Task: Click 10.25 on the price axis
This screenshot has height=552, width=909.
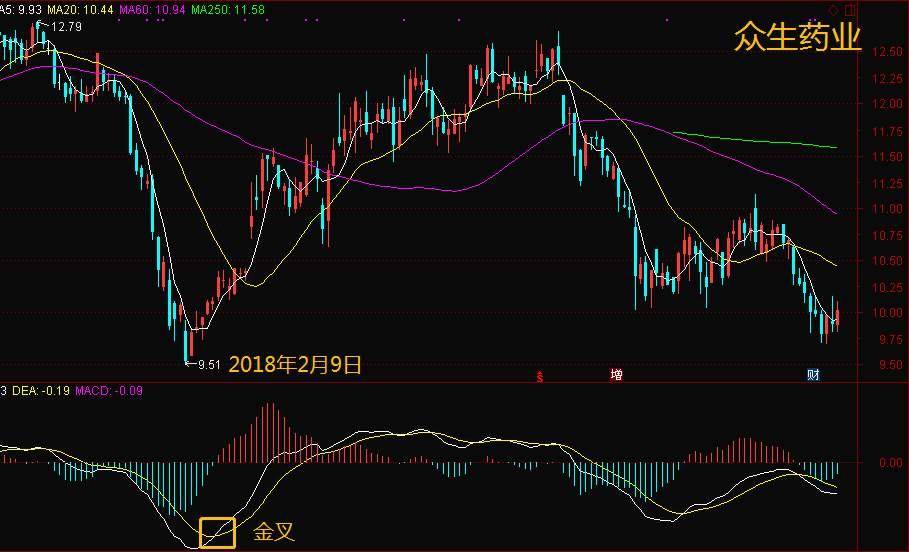Action: click(x=887, y=288)
